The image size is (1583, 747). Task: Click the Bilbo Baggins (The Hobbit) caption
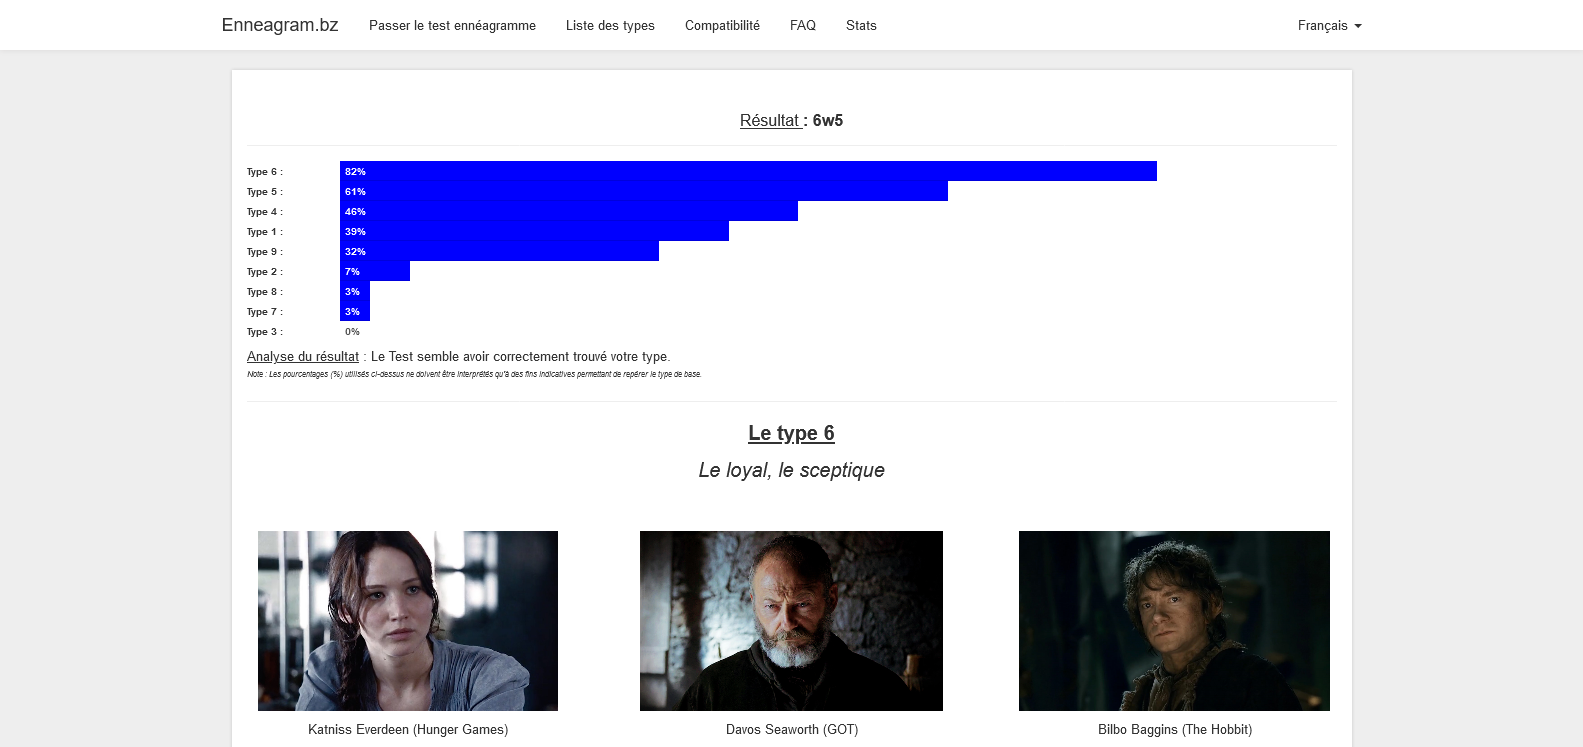(1175, 730)
